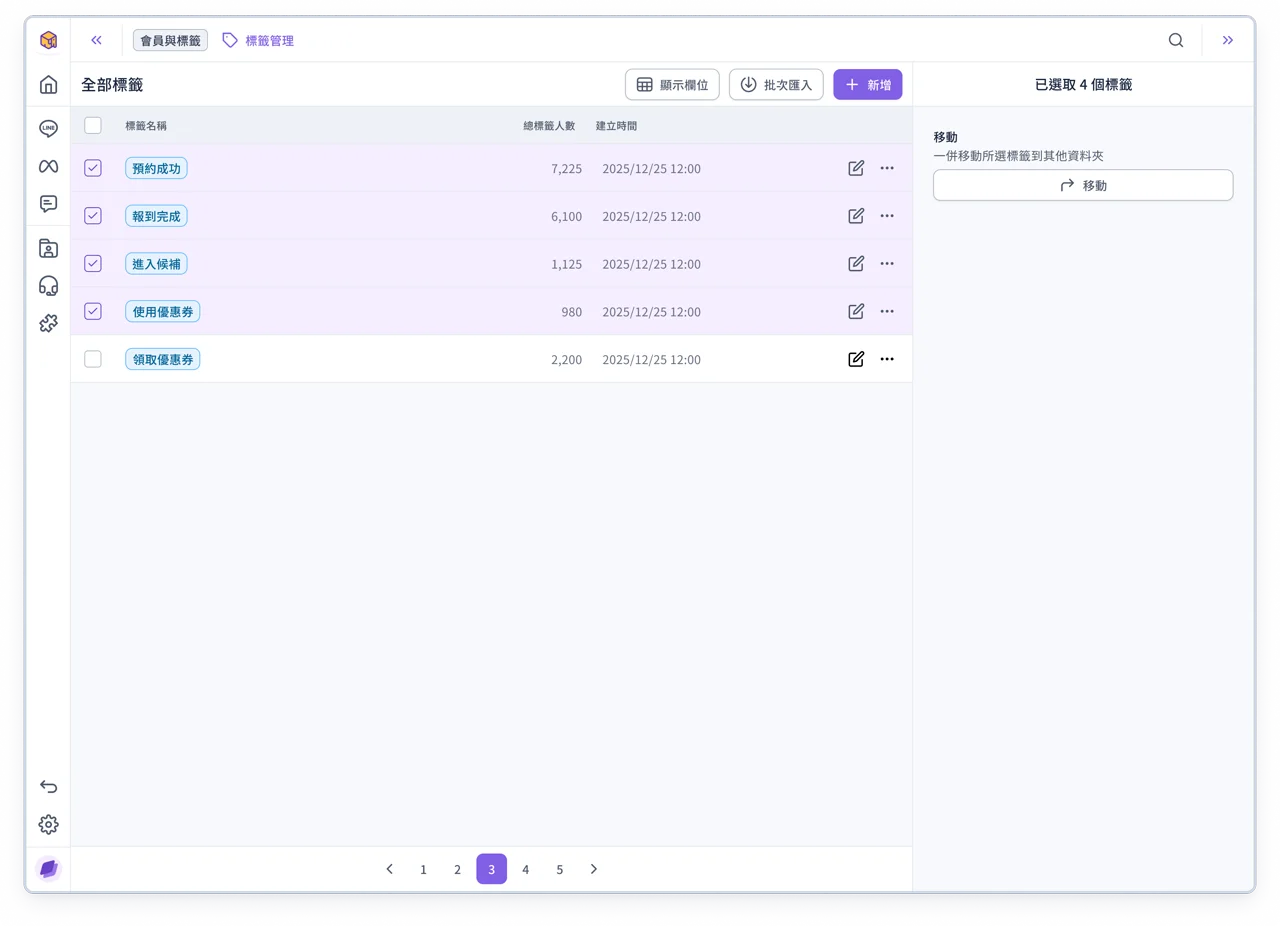The height and width of the screenshot is (926, 1280).
Task: Edit the 領取優惠券 tag
Action: [856, 359]
